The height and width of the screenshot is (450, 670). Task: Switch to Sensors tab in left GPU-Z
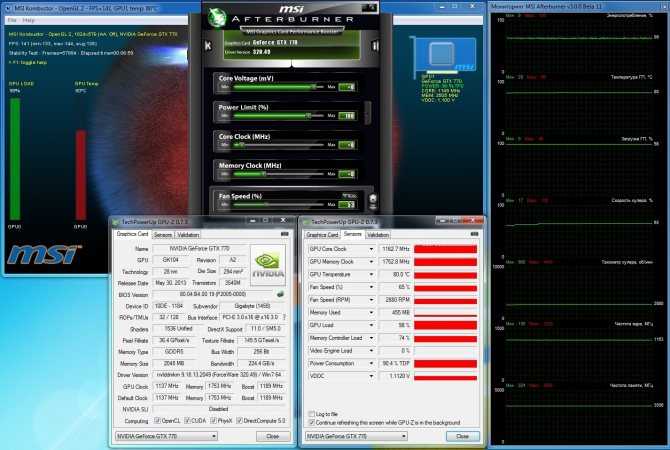(163, 235)
